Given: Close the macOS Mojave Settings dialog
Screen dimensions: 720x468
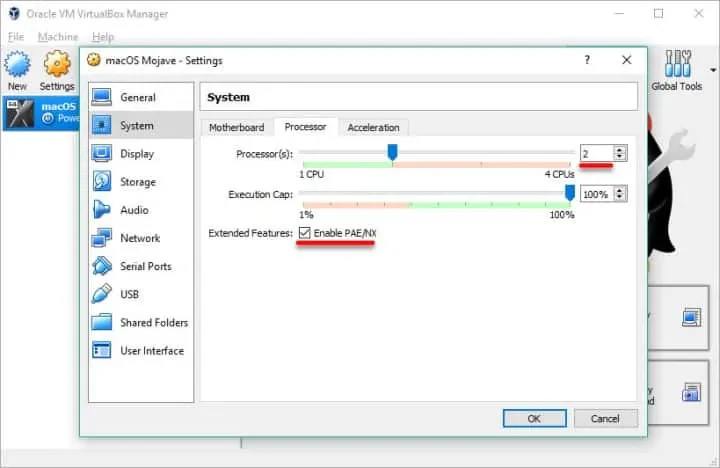Looking at the screenshot, I should [626, 60].
